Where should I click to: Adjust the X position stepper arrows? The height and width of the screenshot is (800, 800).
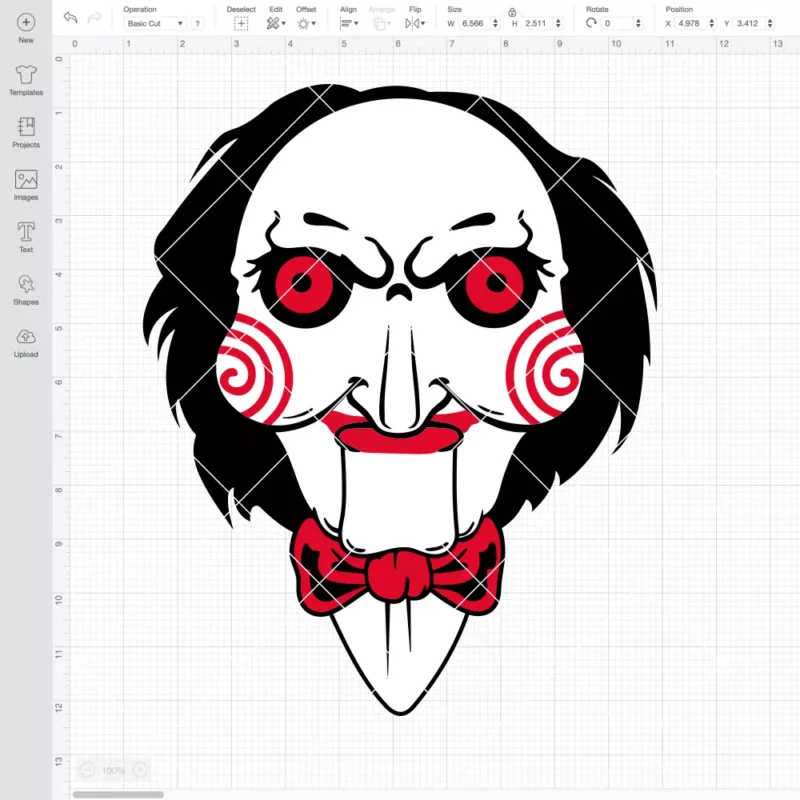point(712,23)
